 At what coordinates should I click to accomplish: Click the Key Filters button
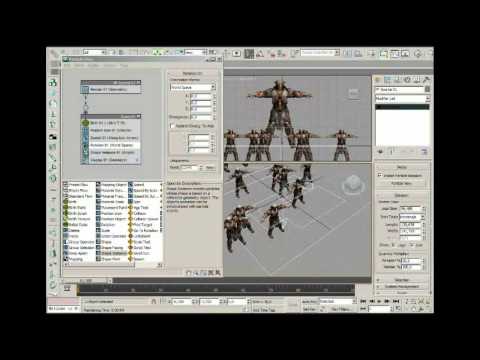click(x=341, y=309)
